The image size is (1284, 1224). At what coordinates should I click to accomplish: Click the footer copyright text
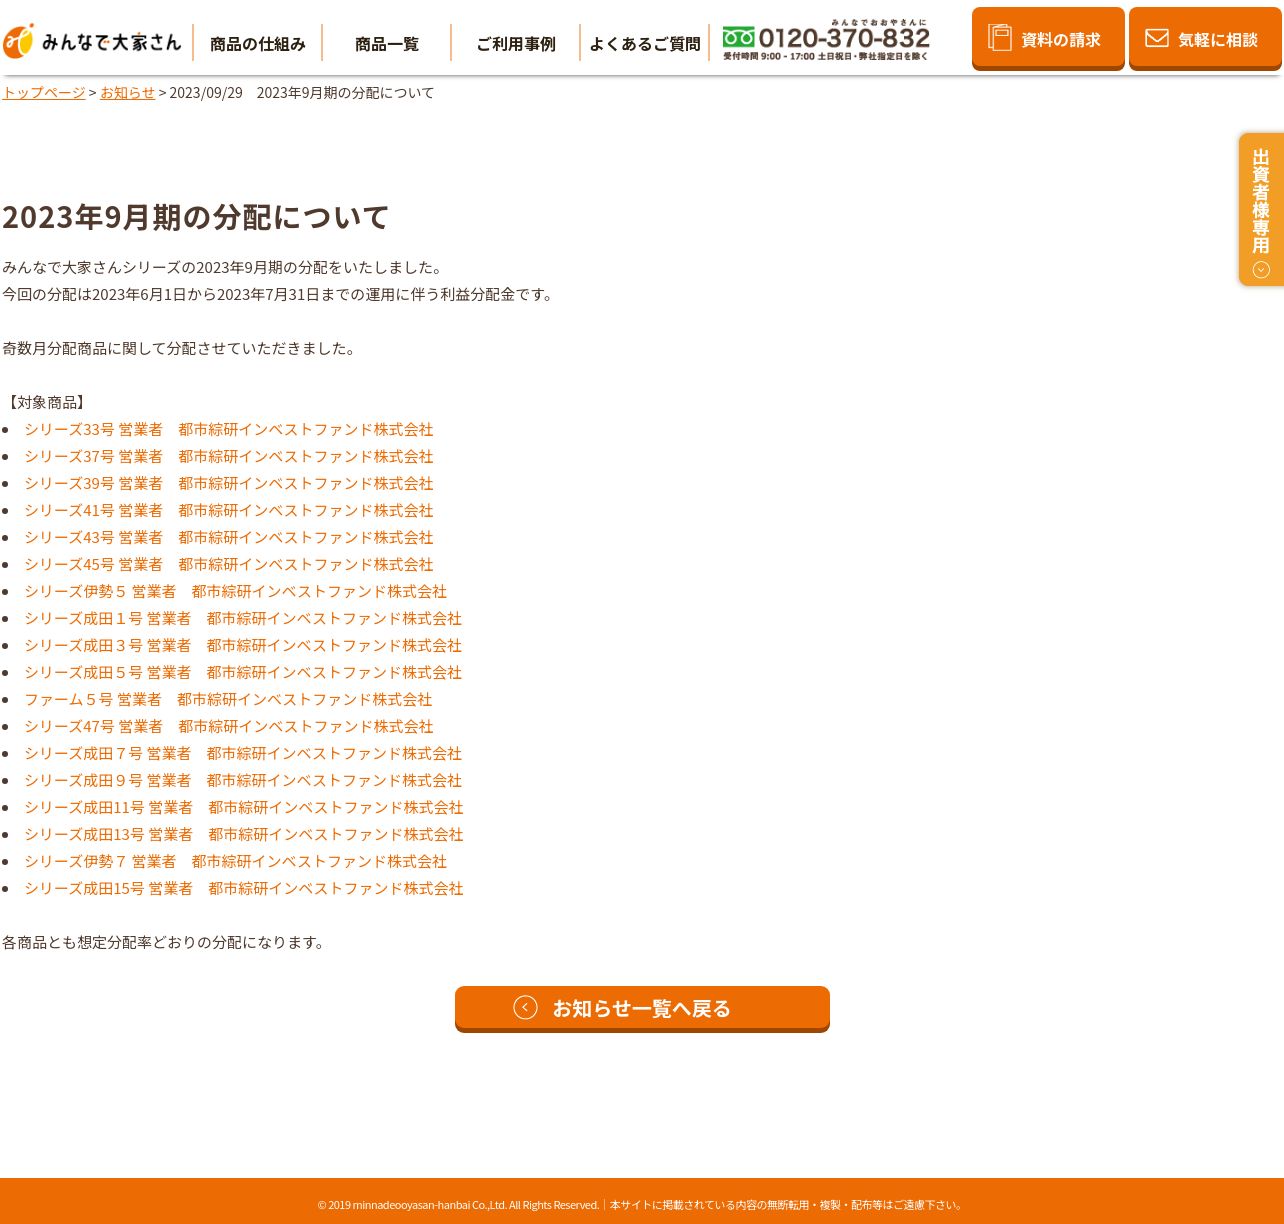641,1204
